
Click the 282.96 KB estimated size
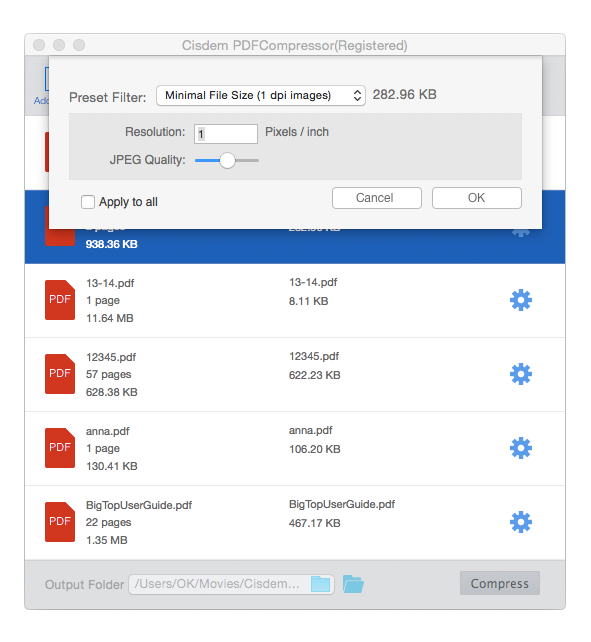coord(404,95)
